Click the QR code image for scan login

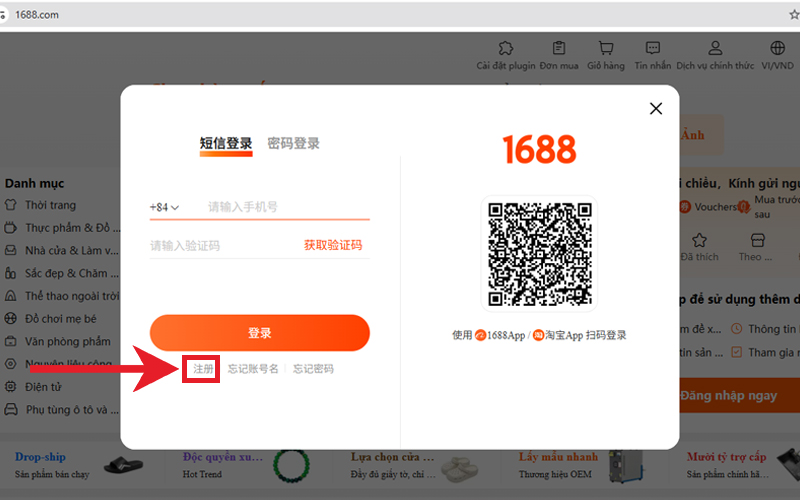(x=539, y=254)
